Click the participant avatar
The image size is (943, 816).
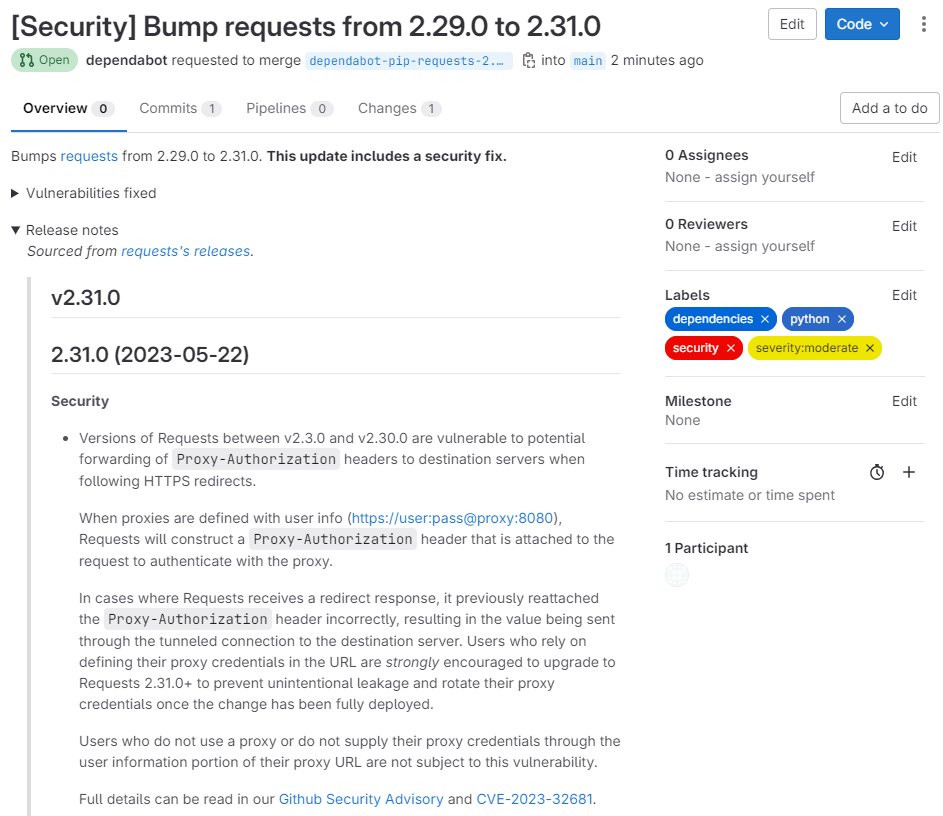pyautogui.click(x=677, y=575)
